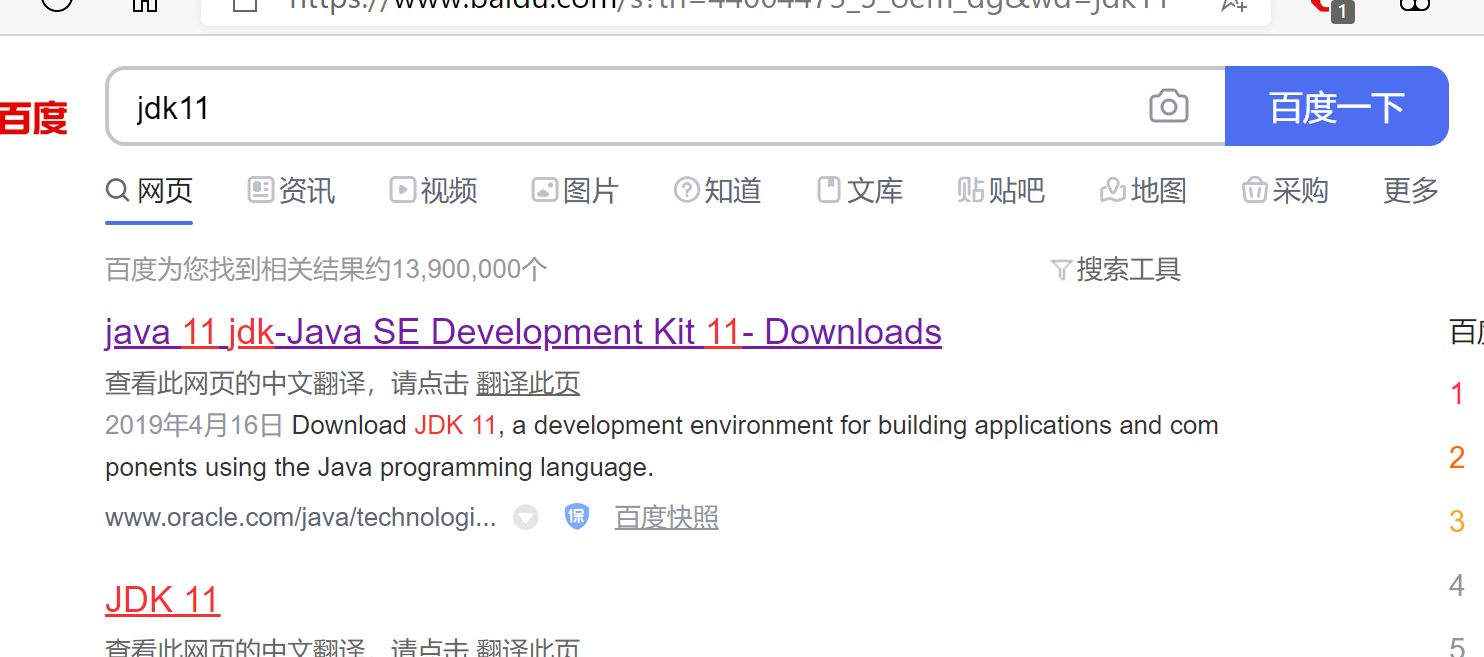Screen dimensions: 1484x657
Task: Switch to the 资讯 news tab
Action: [x=292, y=190]
